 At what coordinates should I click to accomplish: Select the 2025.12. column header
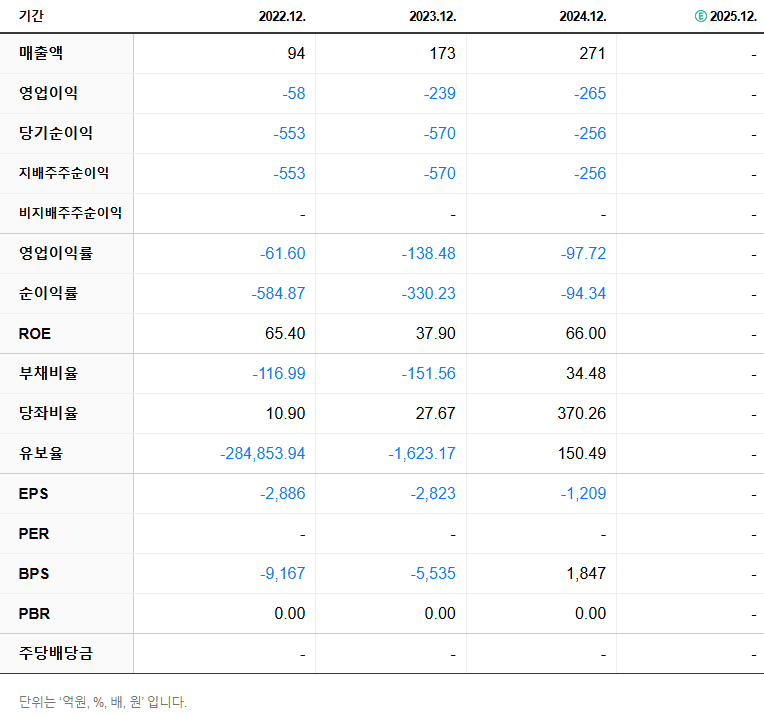[x=733, y=16]
